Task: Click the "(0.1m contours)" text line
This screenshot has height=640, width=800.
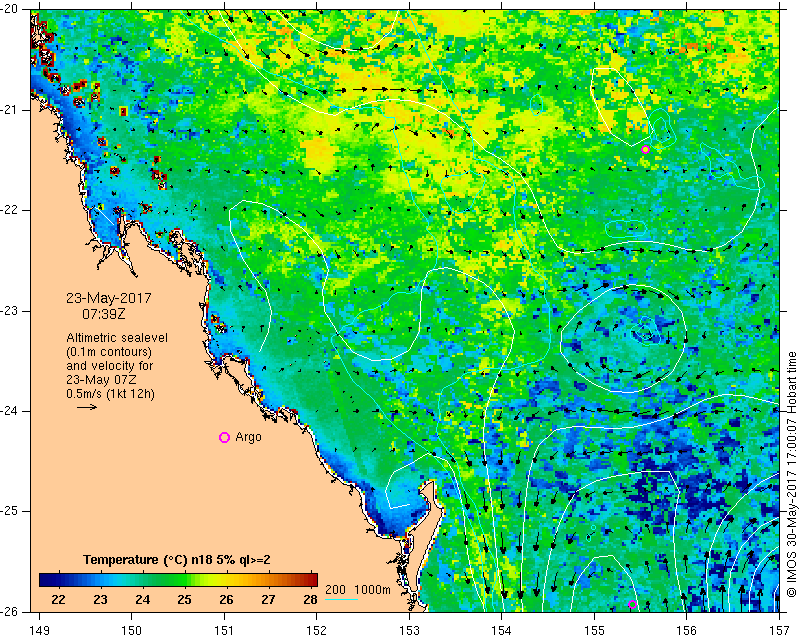Action: coord(109,352)
